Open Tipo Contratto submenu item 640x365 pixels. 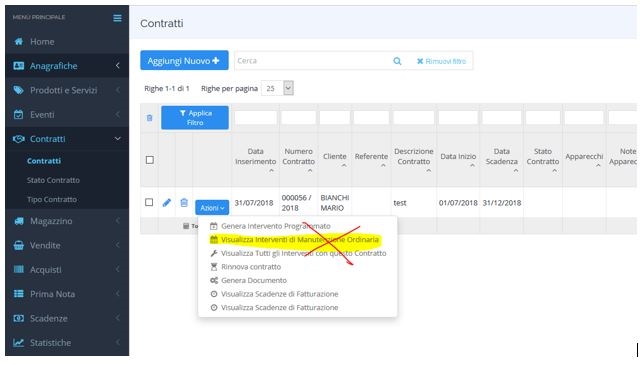(51, 199)
